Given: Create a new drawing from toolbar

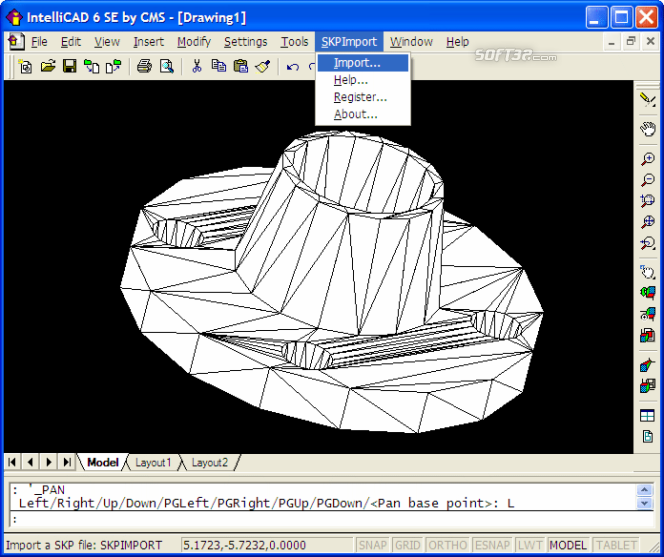Looking at the screenshot, I should coord(25,66).
